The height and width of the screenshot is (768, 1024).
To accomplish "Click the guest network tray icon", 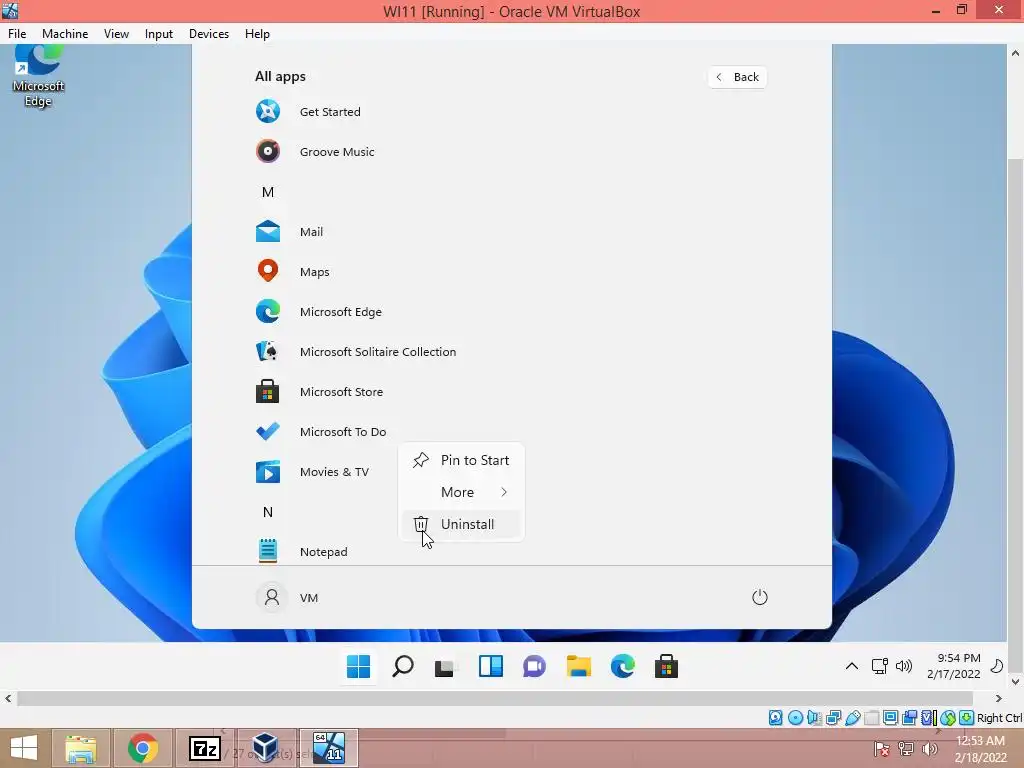I will (x=879, y=666).
